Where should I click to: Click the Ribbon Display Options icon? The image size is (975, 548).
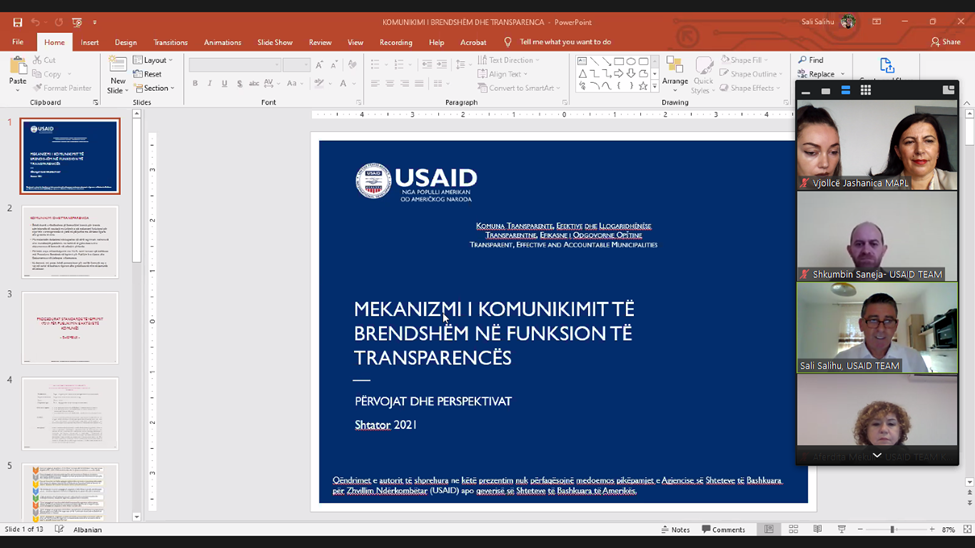pyautogui.click(x=877, y=22)
